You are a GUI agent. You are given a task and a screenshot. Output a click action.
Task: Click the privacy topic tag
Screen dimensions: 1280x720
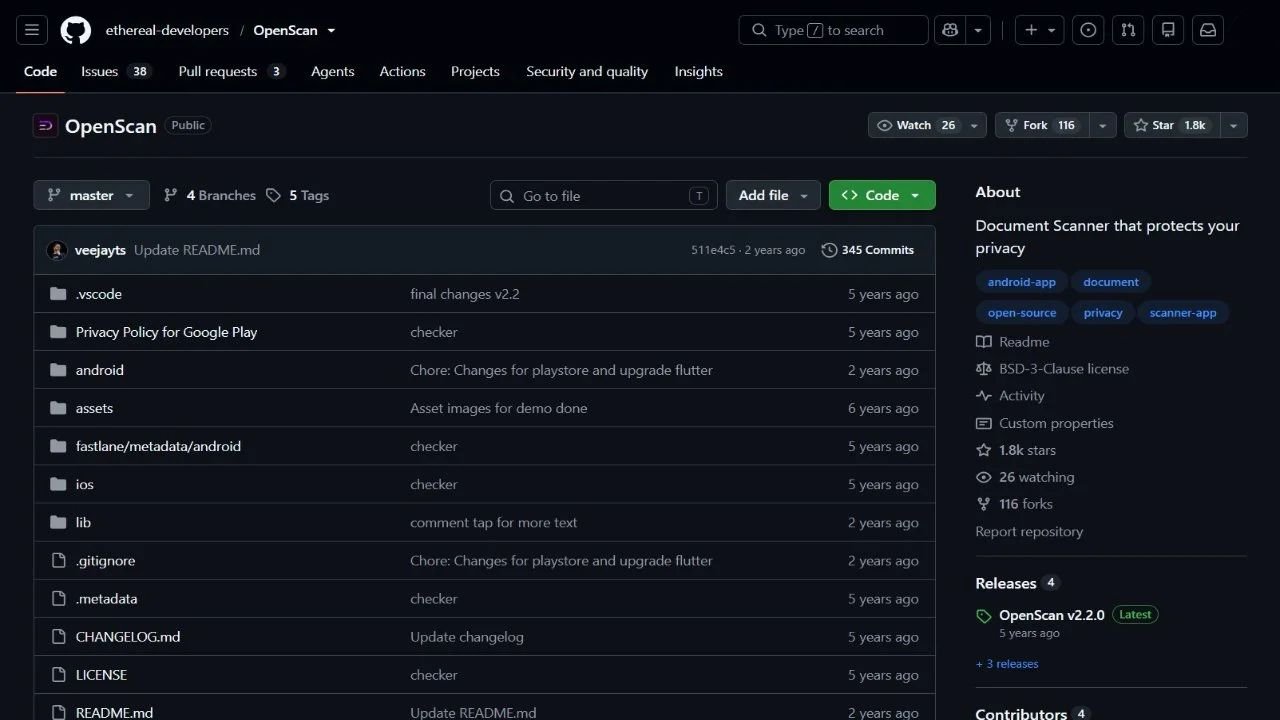point(1103,313)
